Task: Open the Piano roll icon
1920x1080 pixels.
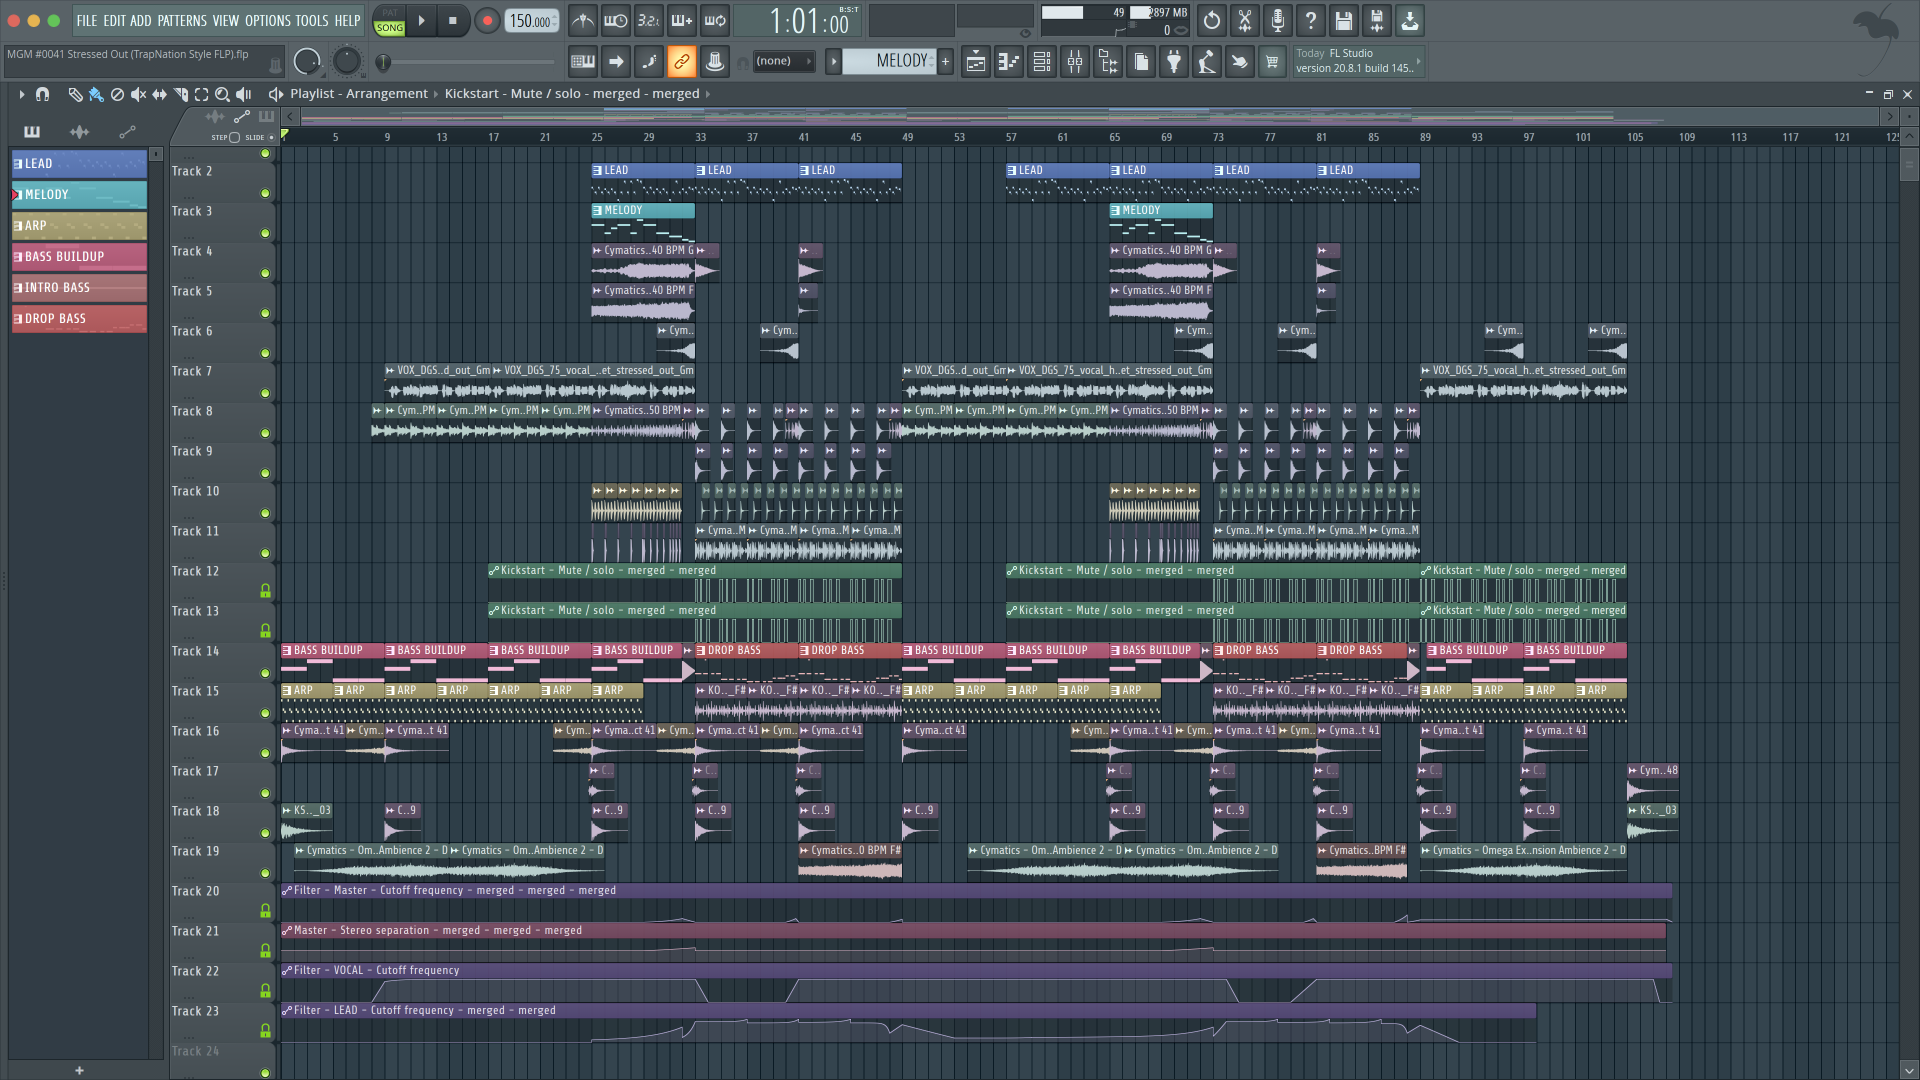Action: (x=1009, y=62)
